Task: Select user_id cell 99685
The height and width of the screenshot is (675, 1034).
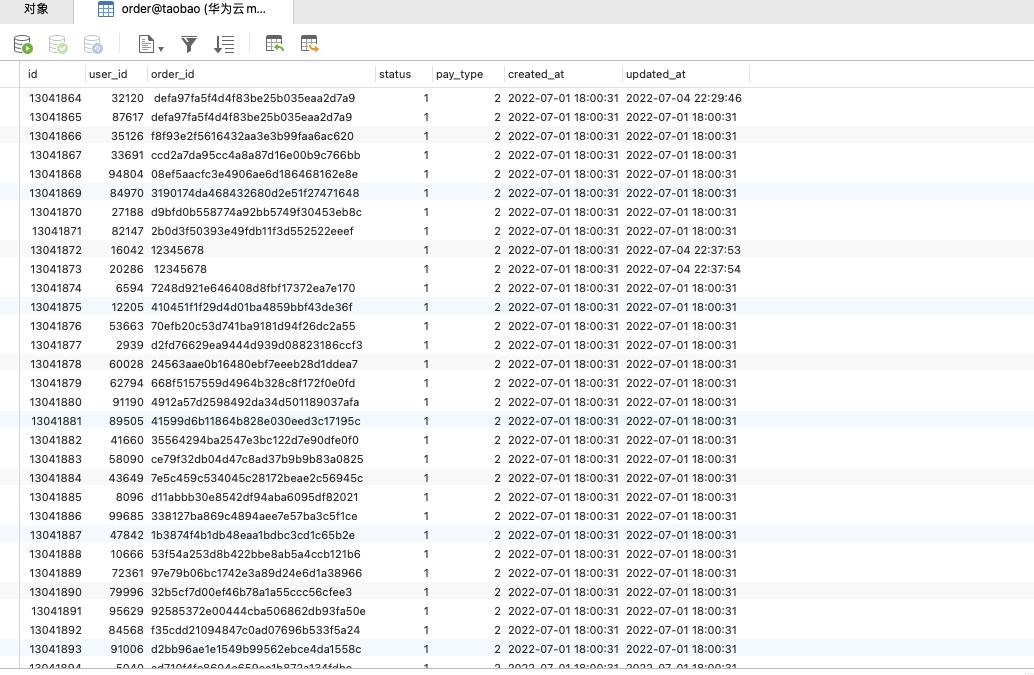Action: click(x=126, y=516)
